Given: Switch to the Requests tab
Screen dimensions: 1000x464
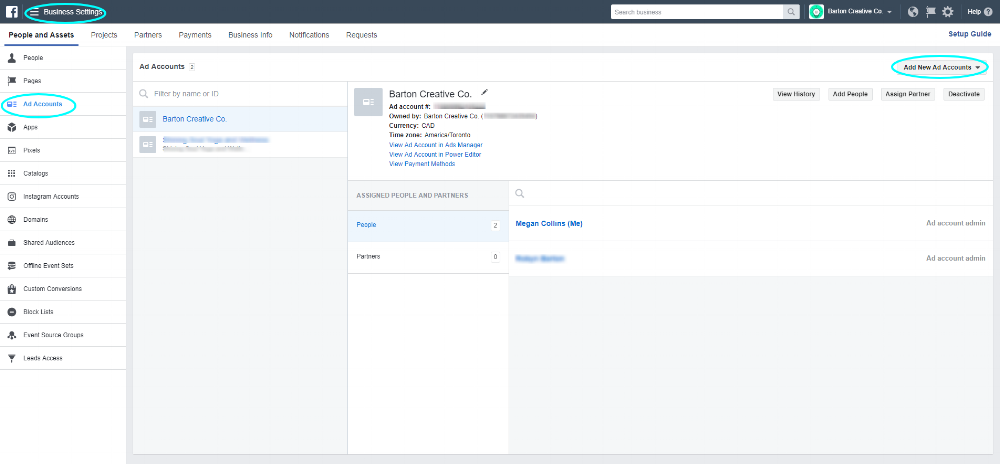Looking at the screenshot, I should tap(362, 35).
